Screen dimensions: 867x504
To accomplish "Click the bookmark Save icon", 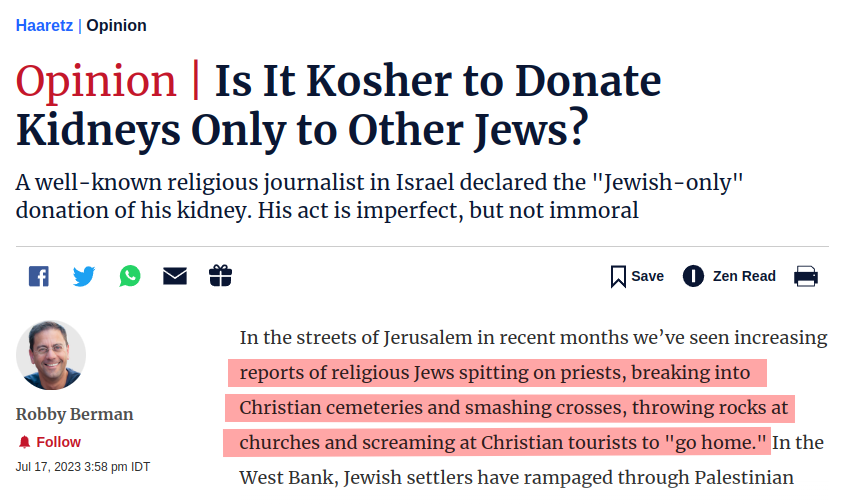I will tap(618, 276).
